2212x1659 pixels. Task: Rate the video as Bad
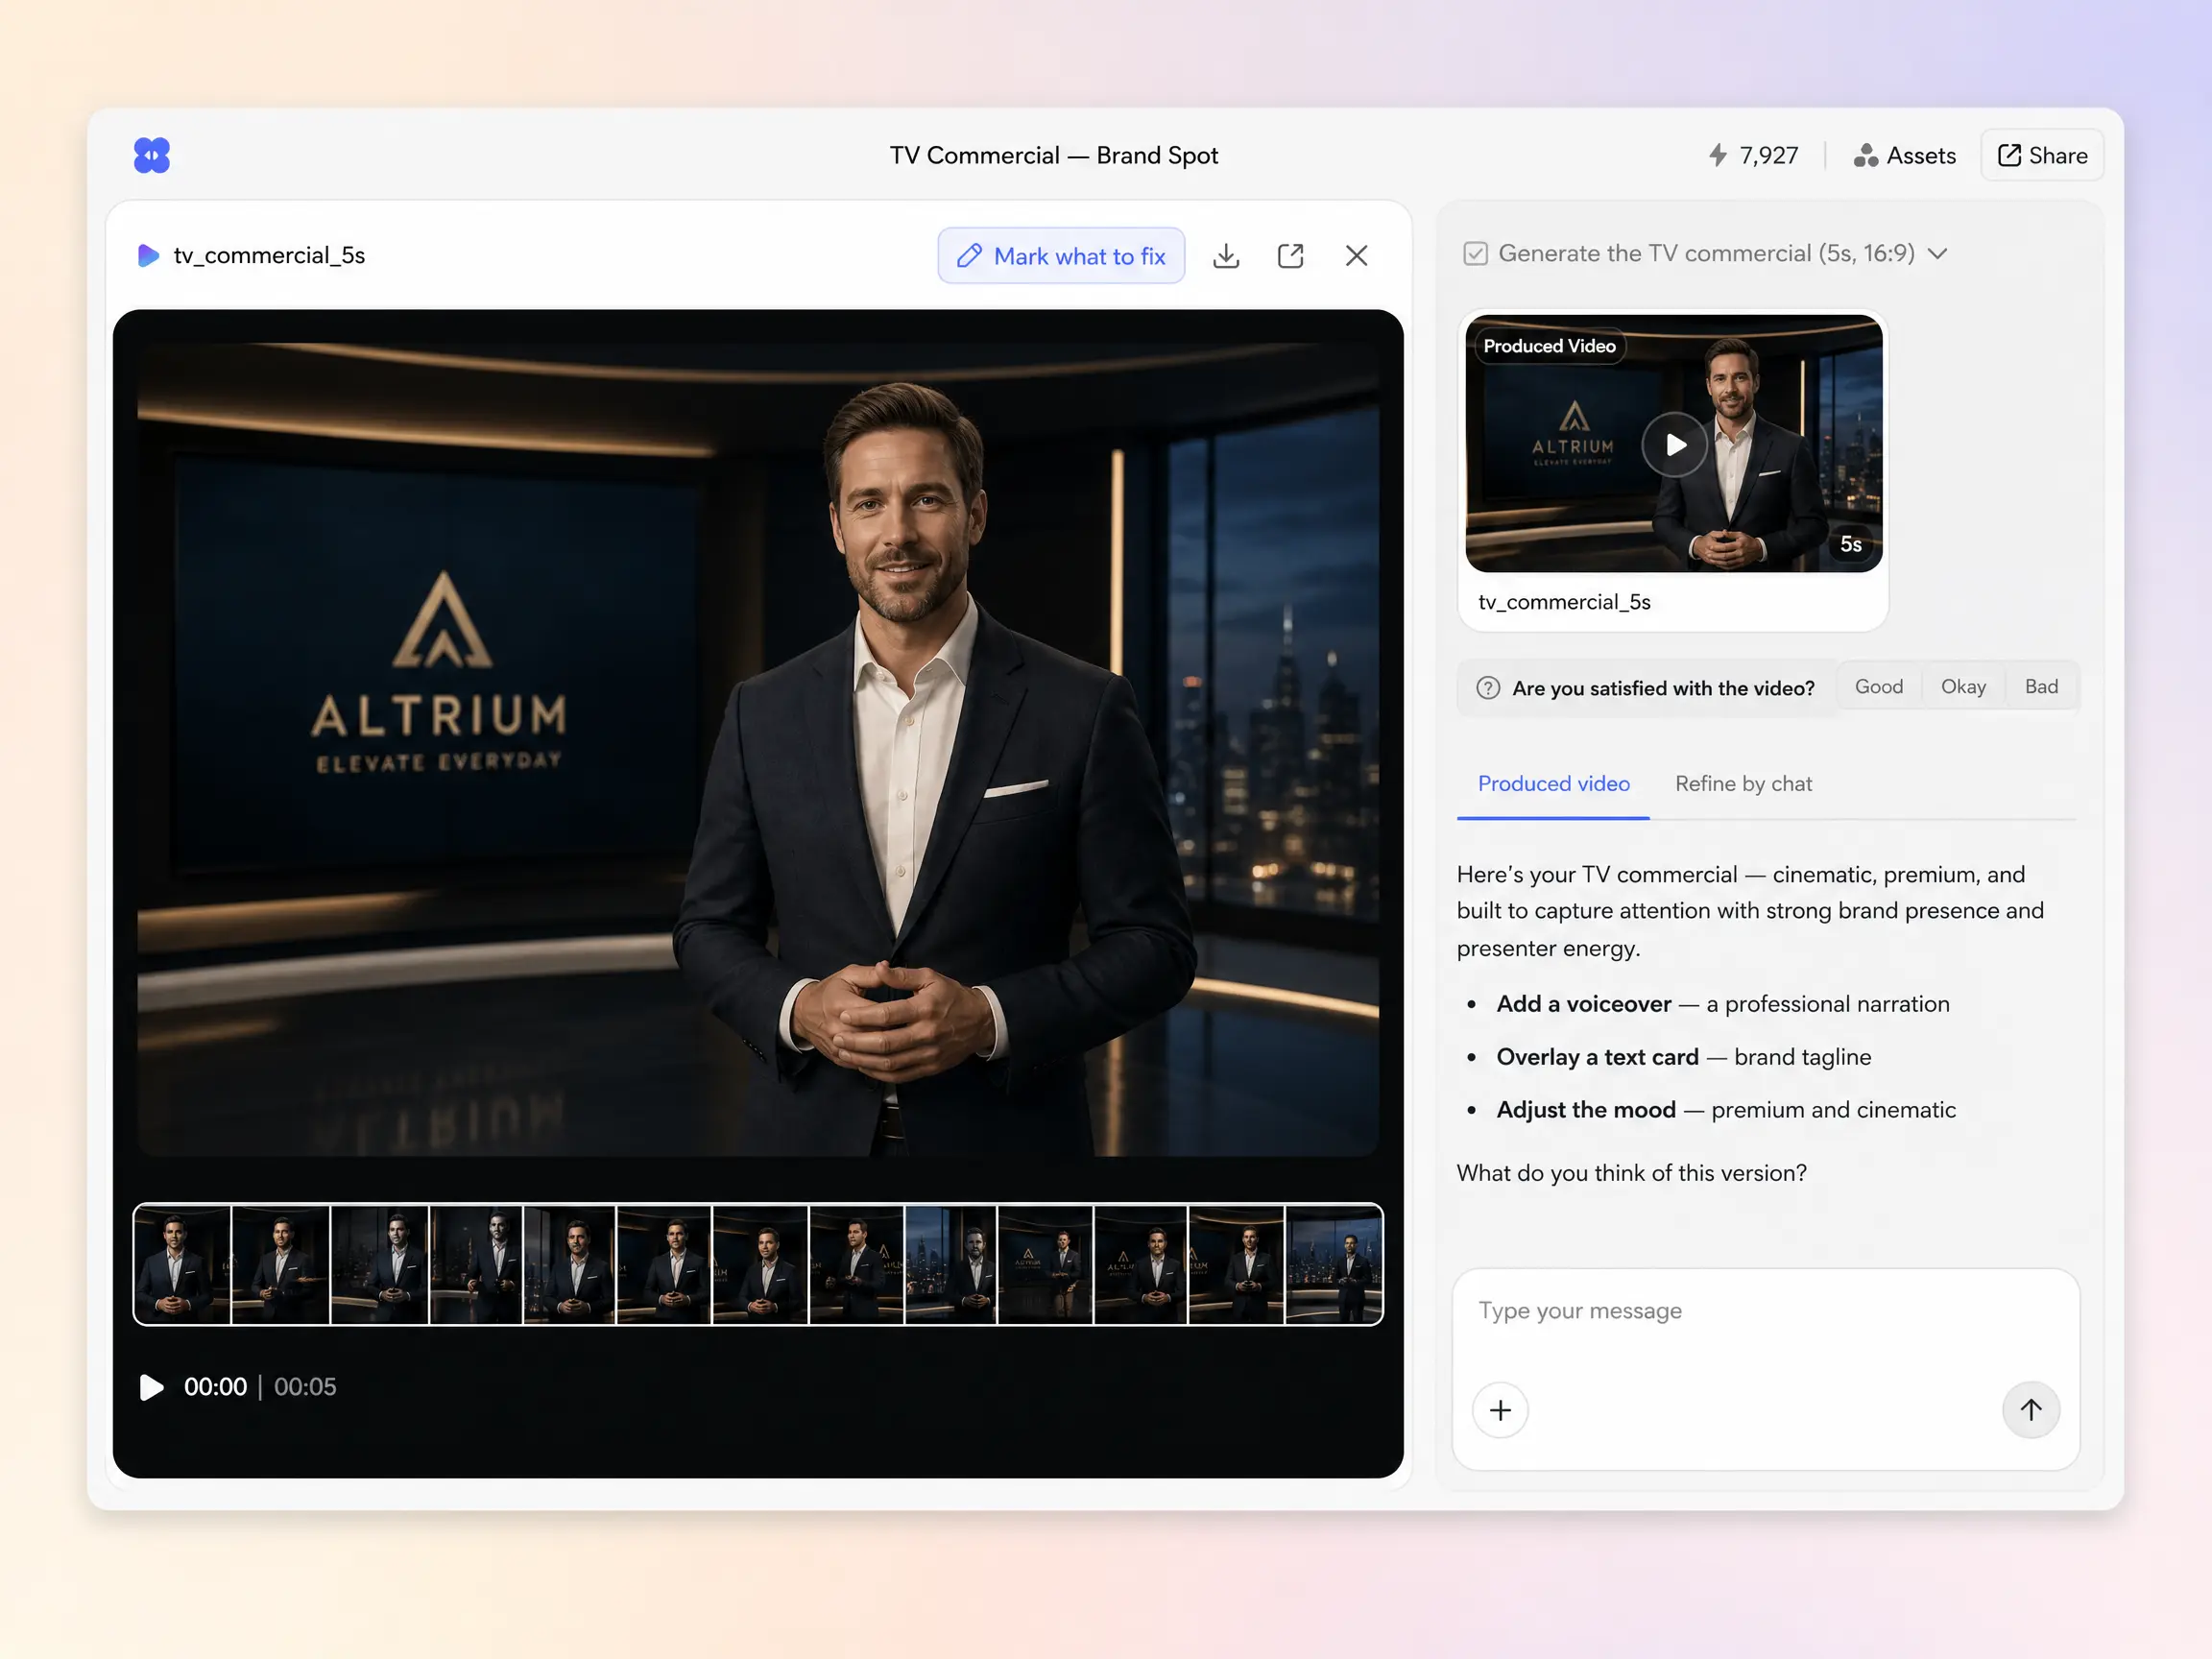[x=2041, y=686]
